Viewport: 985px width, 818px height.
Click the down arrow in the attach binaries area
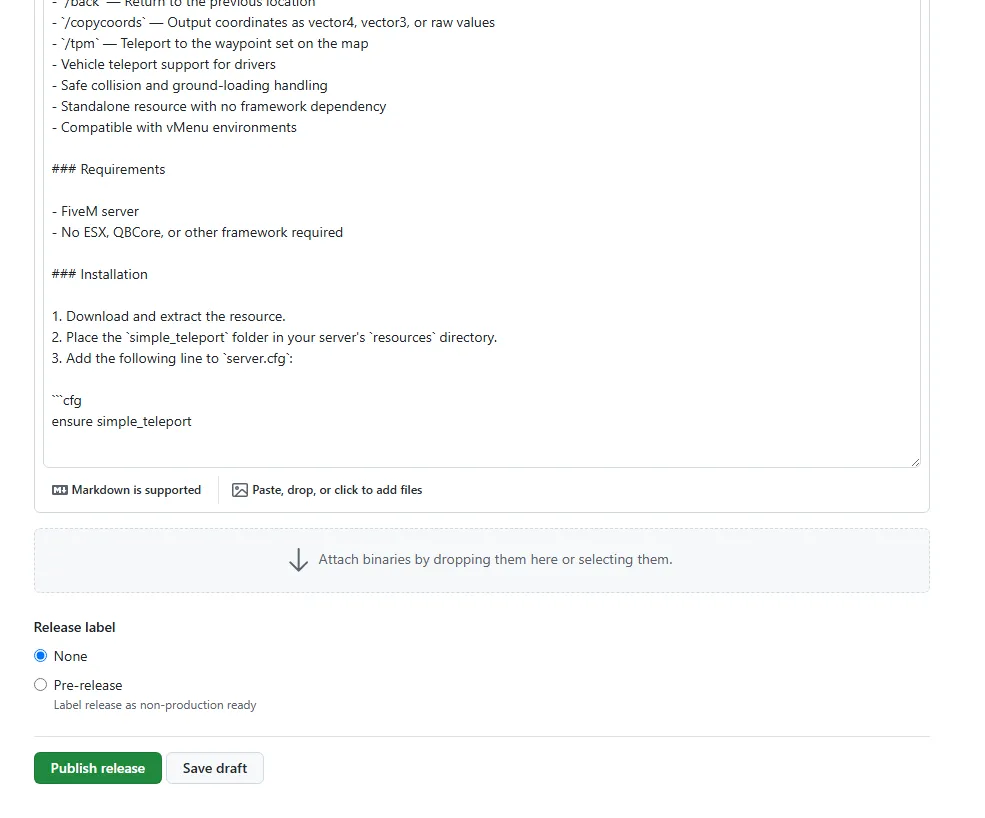click(x=298, y=560)
